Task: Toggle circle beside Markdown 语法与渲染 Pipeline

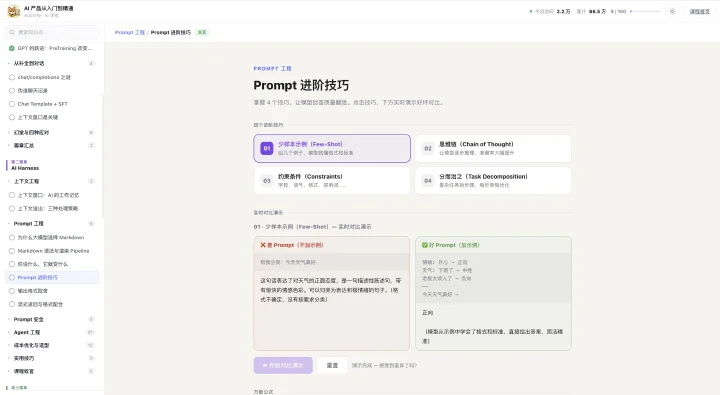Action: (12, 251)
